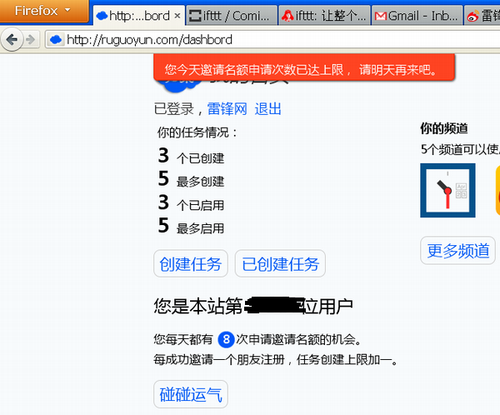The height and width of the screenshot is (415, 500).
Task: Click the 更多频道 button
Action: (x=458, y=250)
